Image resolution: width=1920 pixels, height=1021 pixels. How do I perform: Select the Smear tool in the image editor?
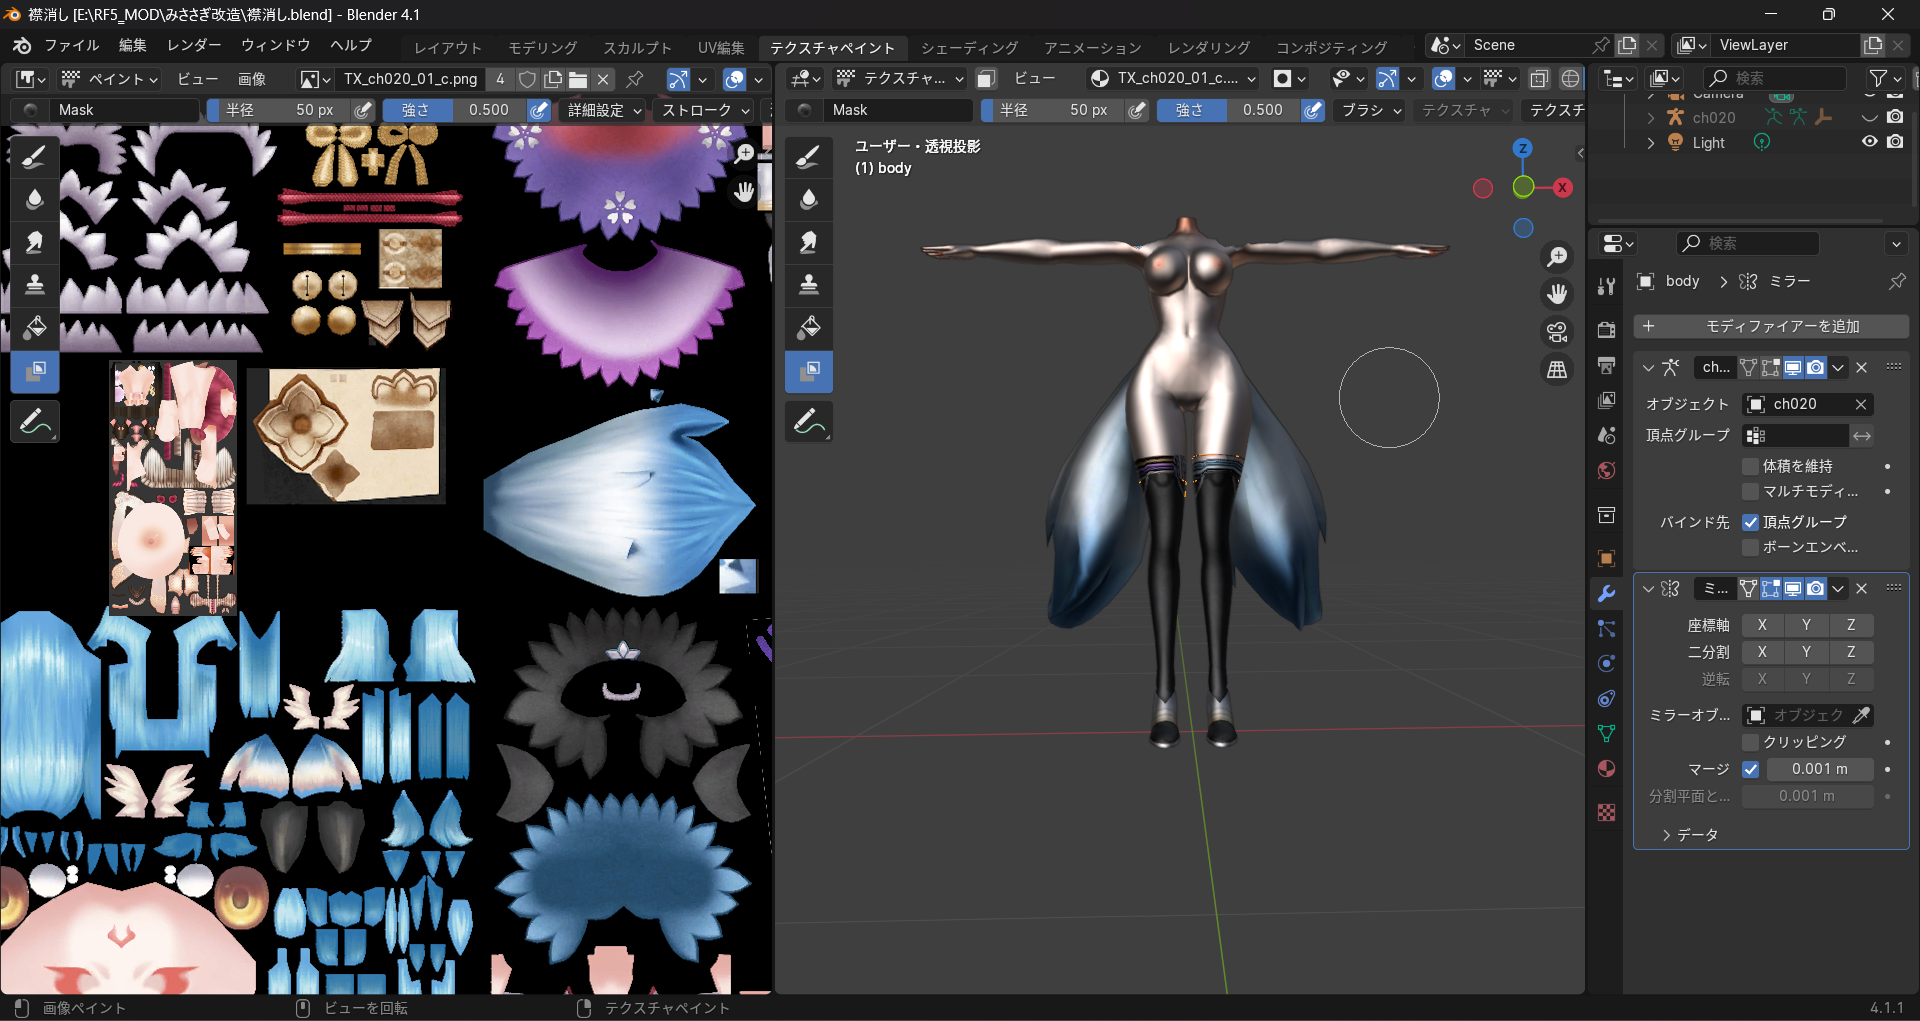pyautogui.click(x=35, y=241)
